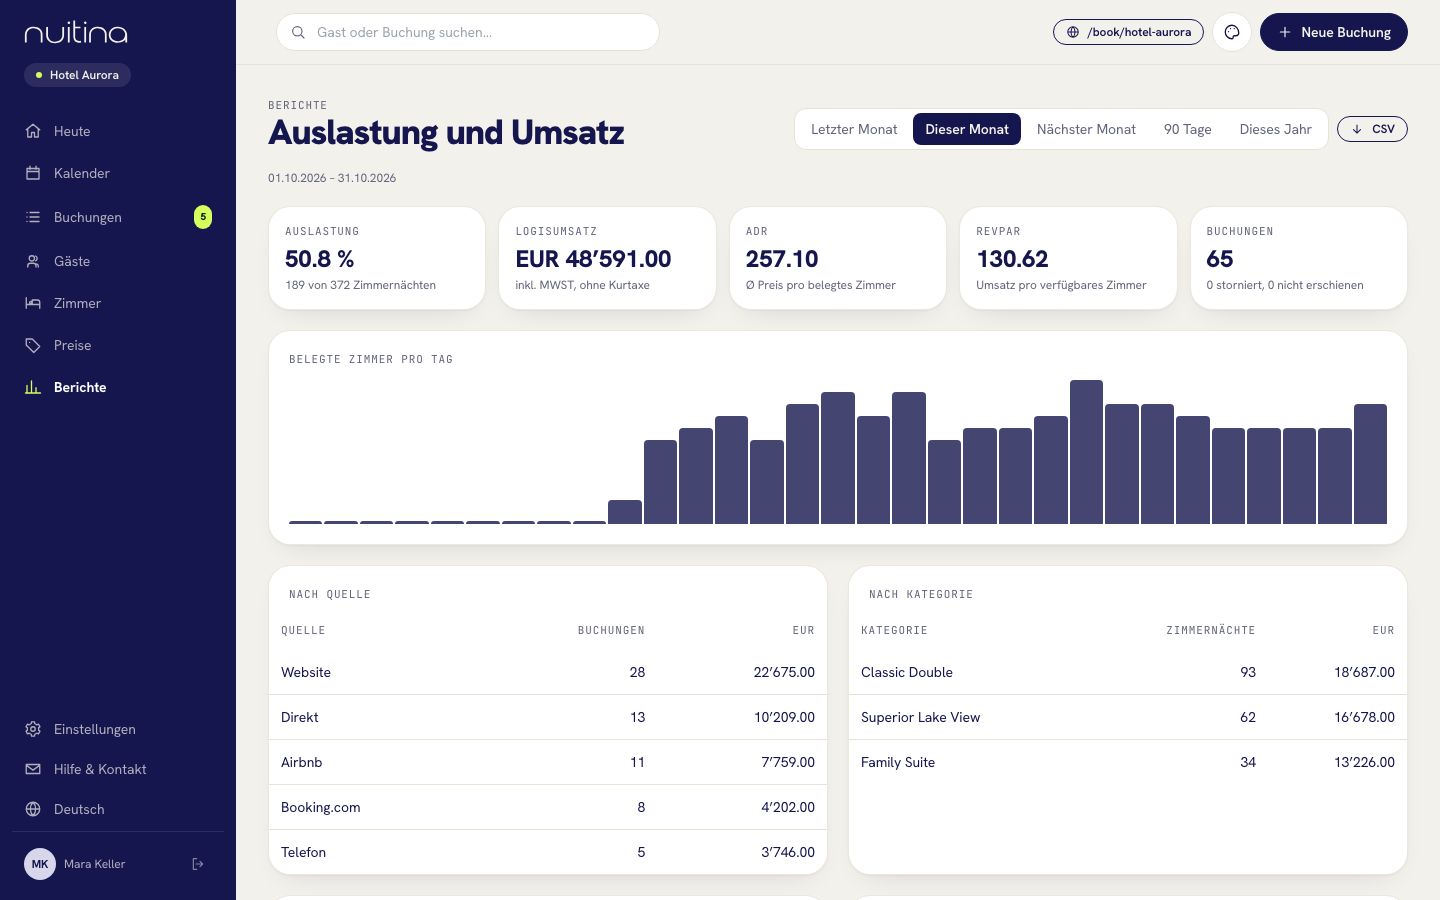Open Gäste person icon
The height and width of the screenshot is (900, 1440).
(33, 261)
